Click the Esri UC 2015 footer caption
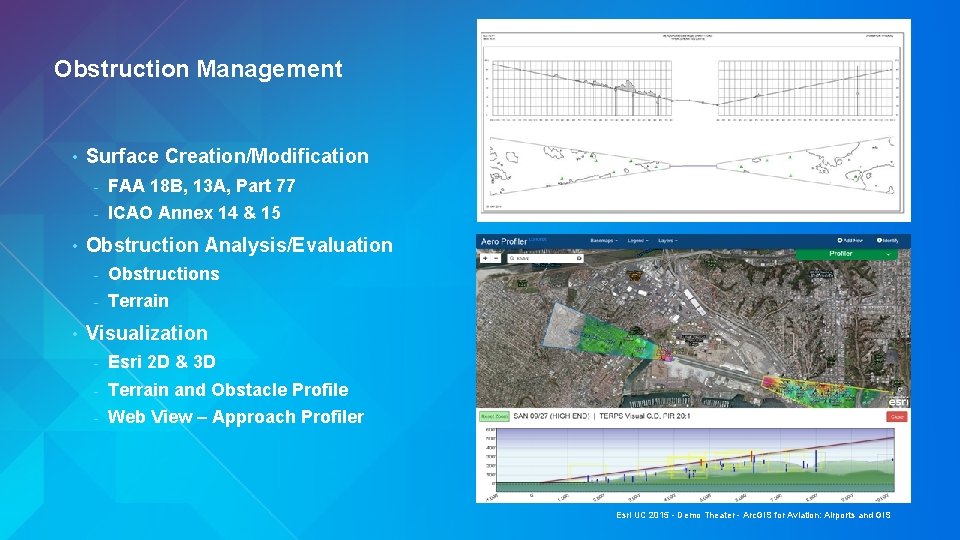Screen dimensions: 960x540 click(x=753, y=515)
